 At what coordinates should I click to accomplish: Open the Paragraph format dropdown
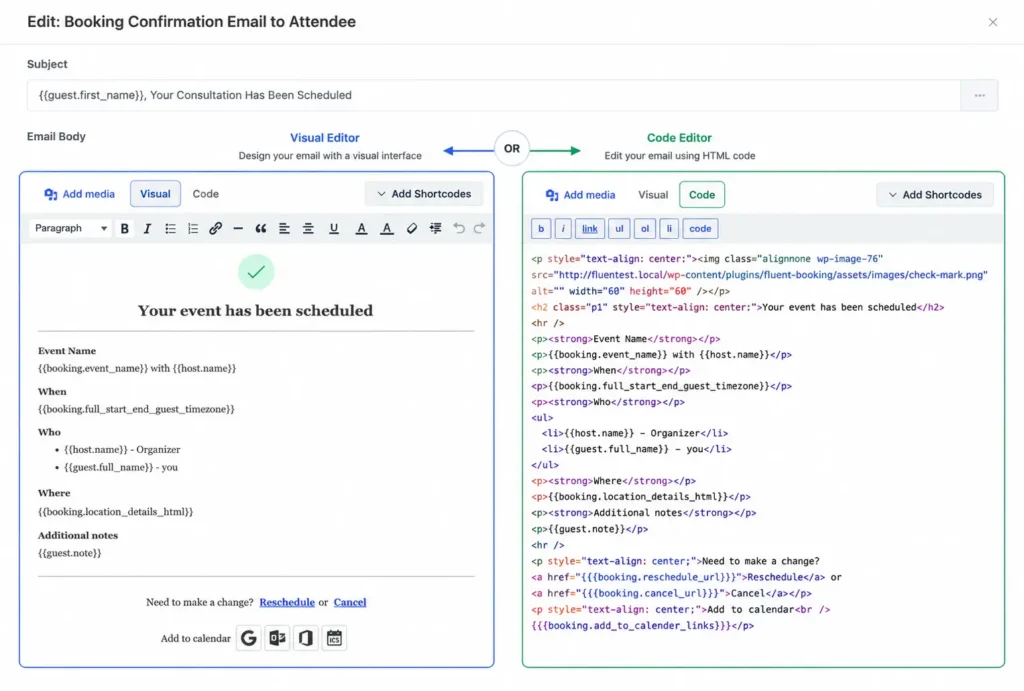(71, 229)
